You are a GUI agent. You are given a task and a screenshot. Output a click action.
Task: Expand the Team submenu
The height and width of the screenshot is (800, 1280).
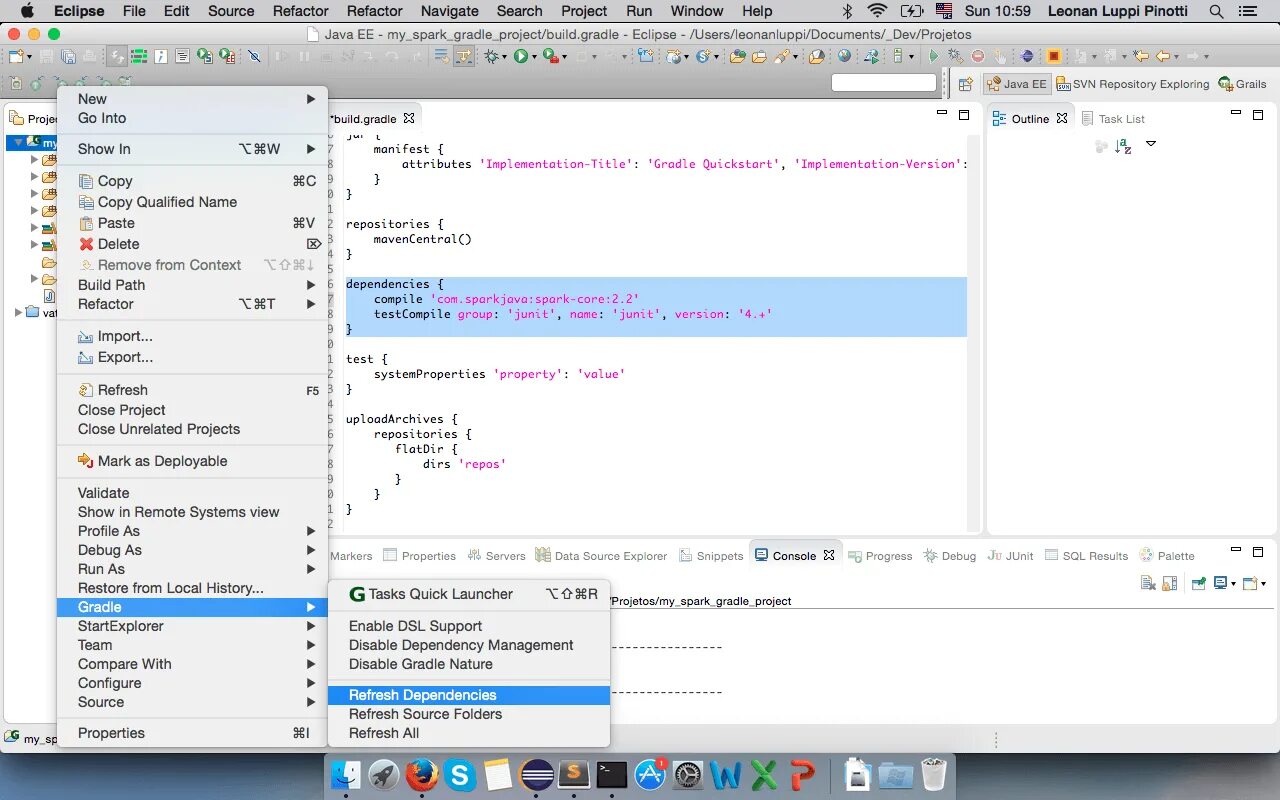(192, 645)
